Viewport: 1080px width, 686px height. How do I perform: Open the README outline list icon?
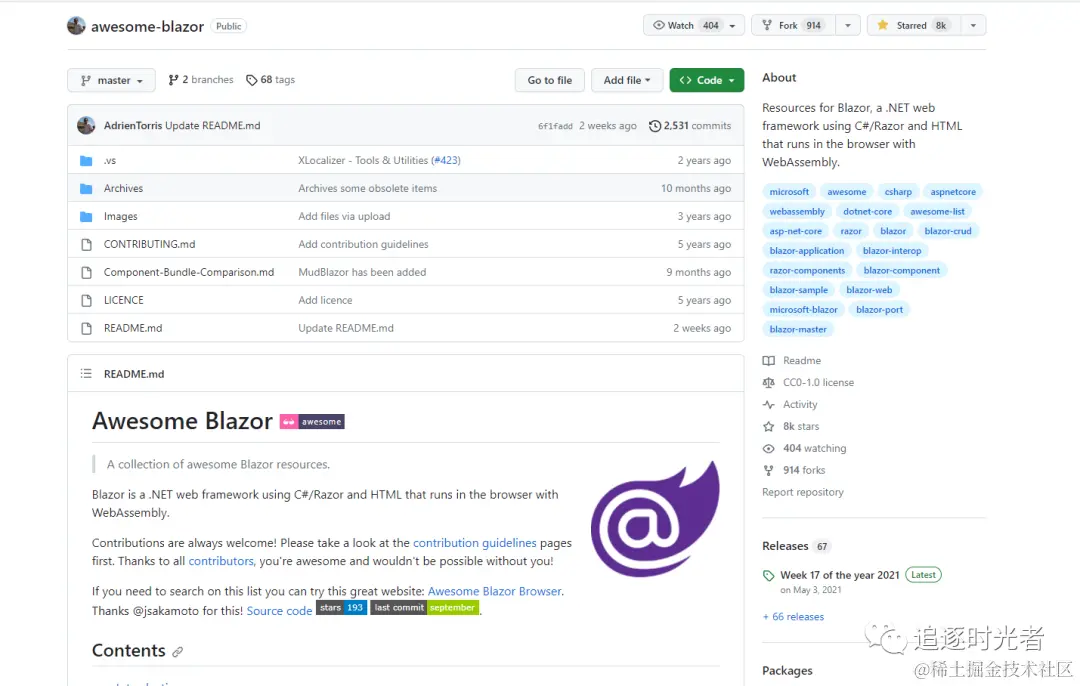pos(86,373)
